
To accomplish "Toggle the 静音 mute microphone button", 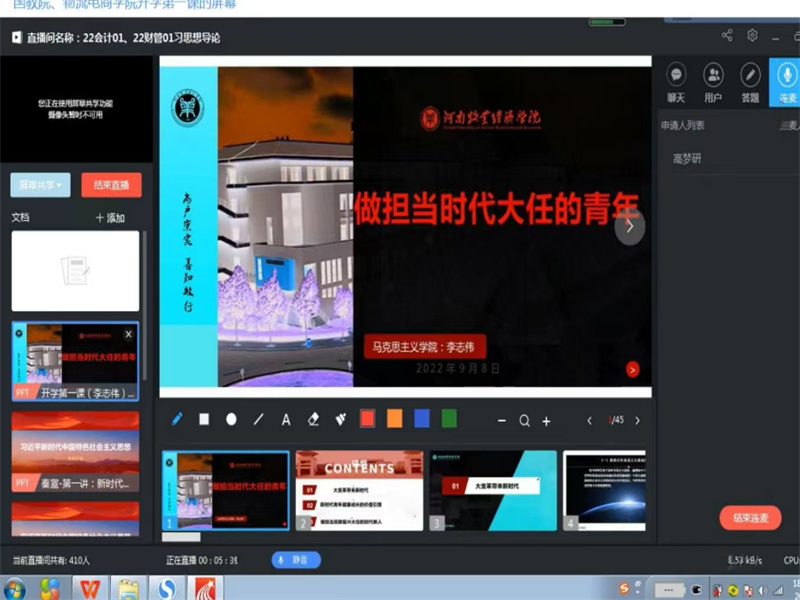I will pyautogui.click(x=296, y=560).
